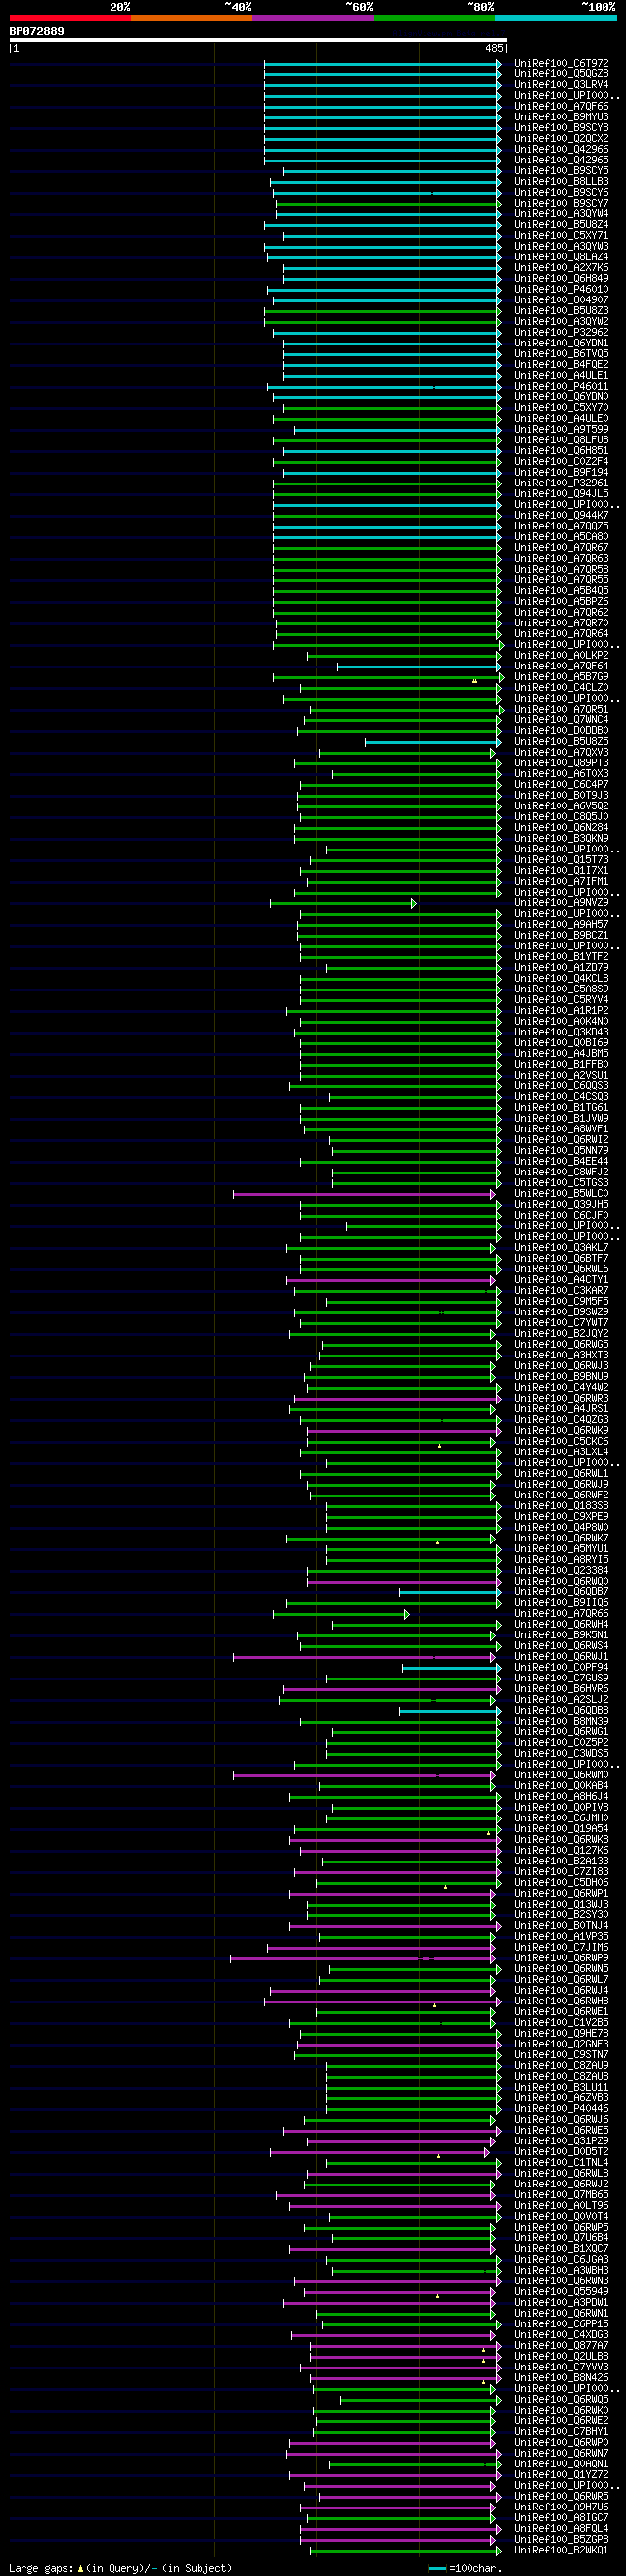Click the white query sequence ruler bar
The image size is (626, 2576).
258,41
